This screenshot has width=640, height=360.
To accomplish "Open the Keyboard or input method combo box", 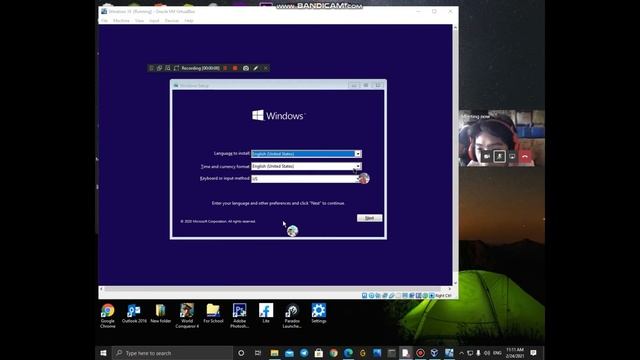I will click(x=306, y=179).
